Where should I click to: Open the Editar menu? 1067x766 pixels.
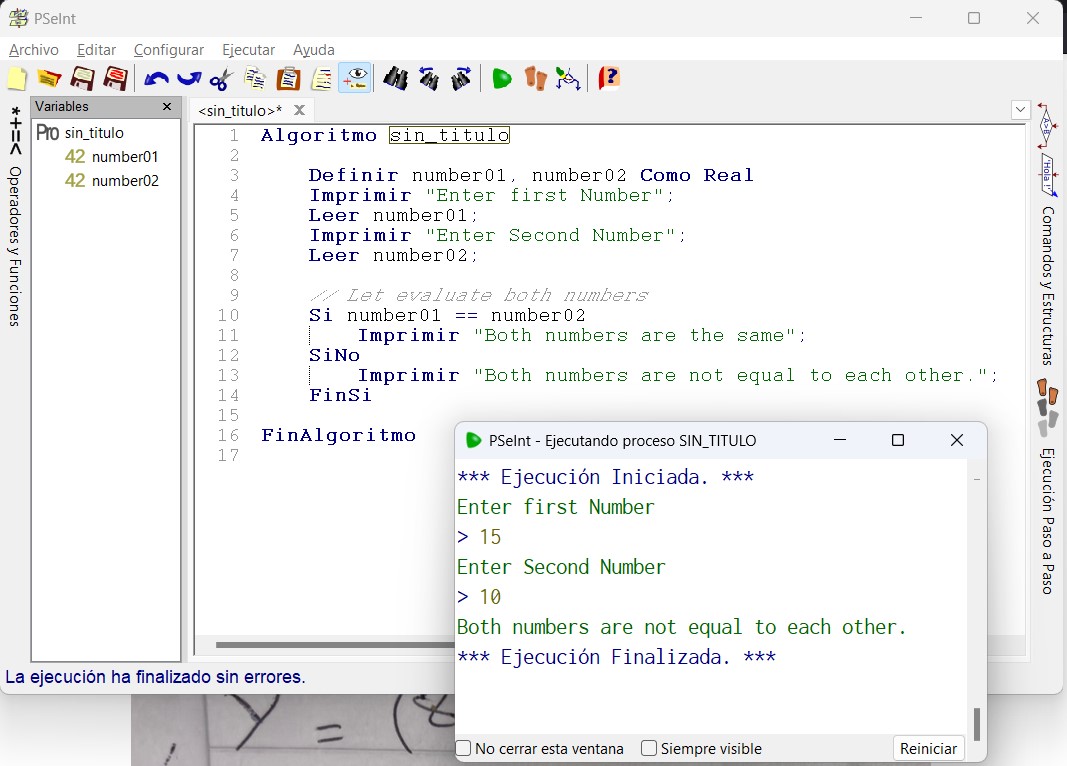pyautogui.click(x=97, y=50)
